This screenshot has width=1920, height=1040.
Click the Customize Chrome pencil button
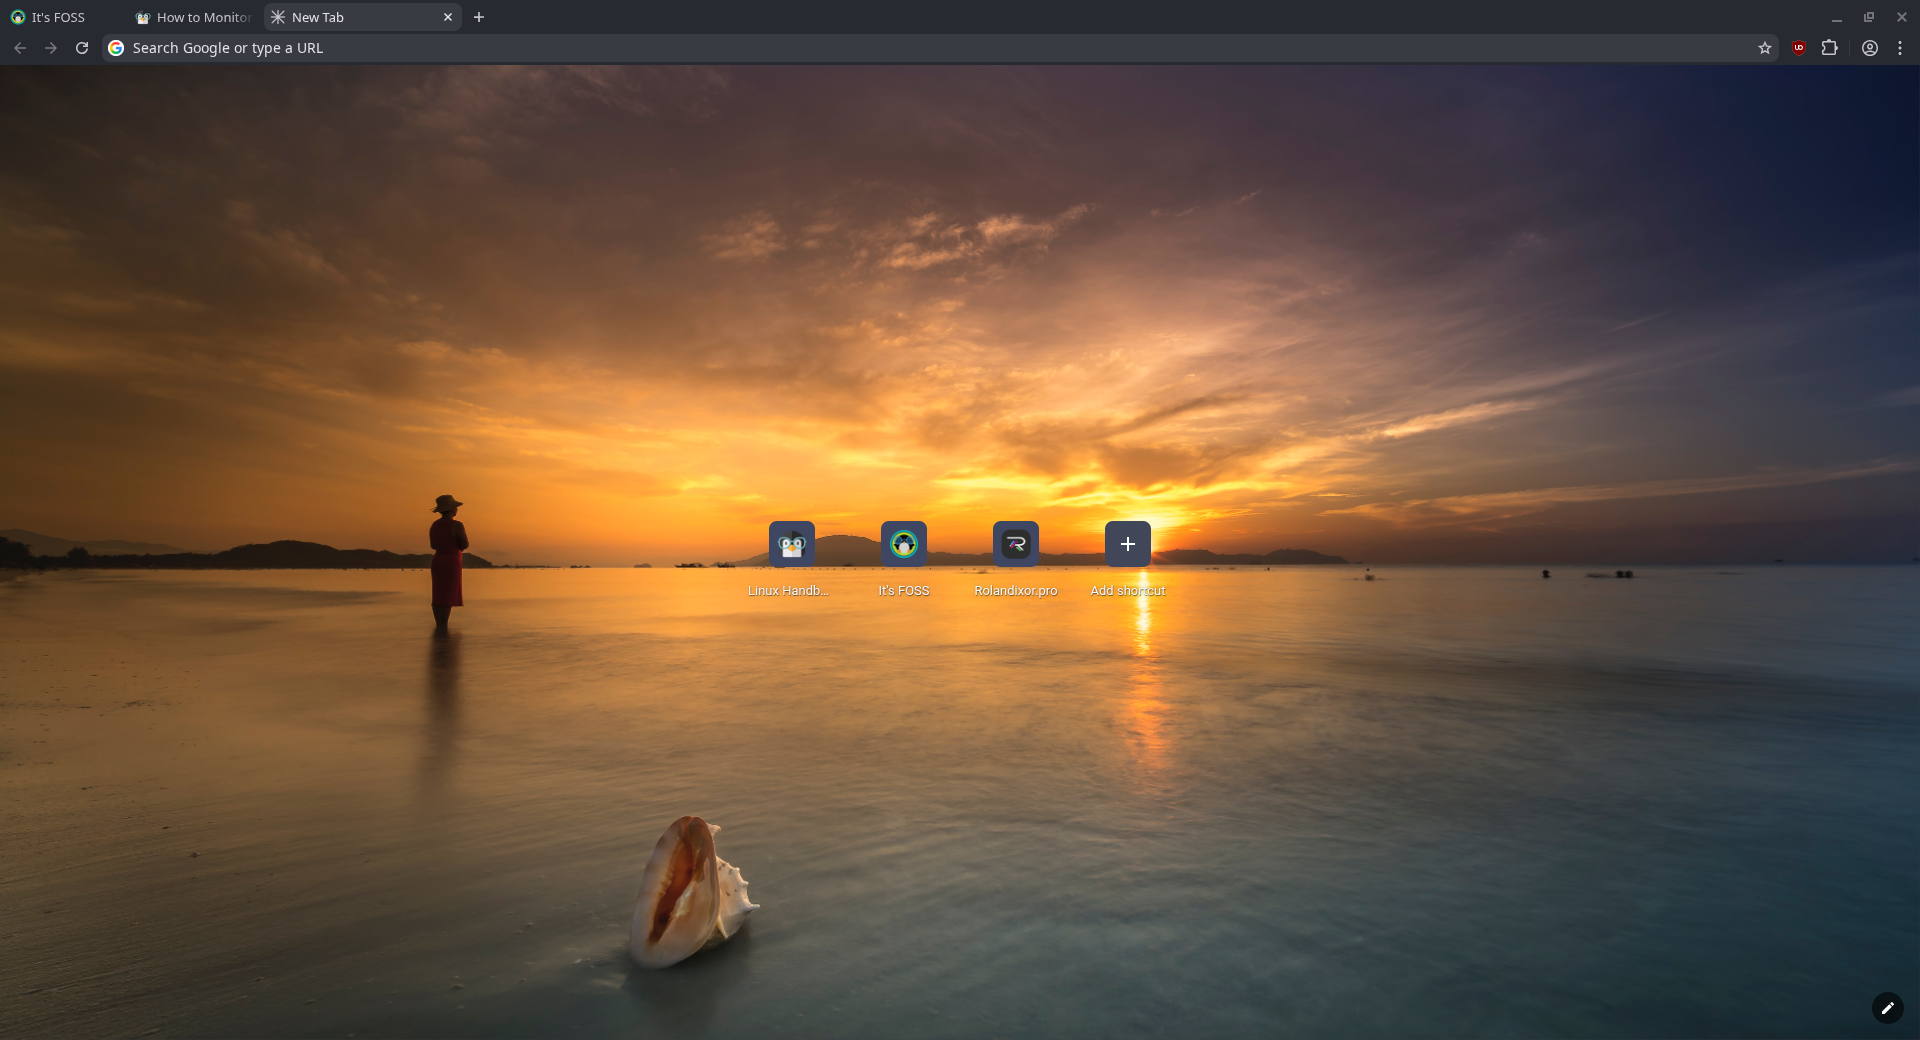point(1887,1008)
